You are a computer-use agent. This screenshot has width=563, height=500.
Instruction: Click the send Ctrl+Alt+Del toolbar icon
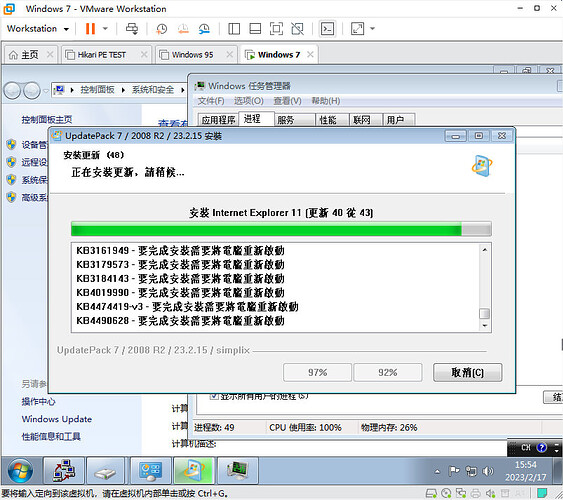[132, 28]
